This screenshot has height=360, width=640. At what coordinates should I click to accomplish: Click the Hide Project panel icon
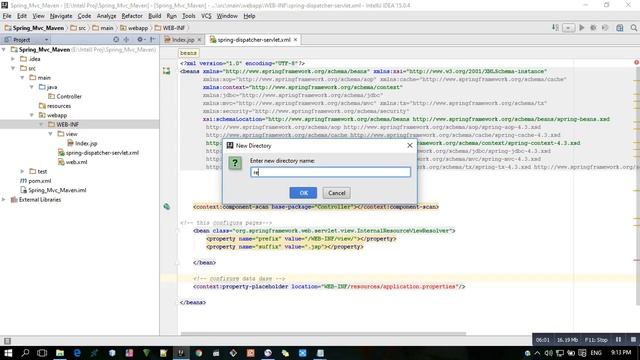pos(152,40)
